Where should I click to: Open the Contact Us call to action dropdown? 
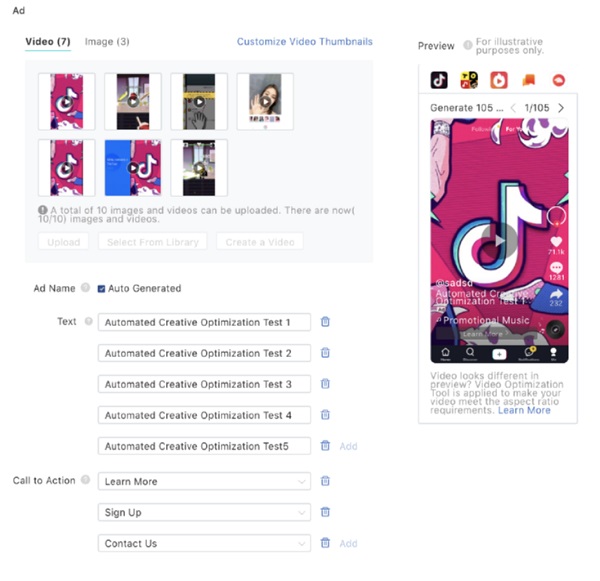click(204, 543)
